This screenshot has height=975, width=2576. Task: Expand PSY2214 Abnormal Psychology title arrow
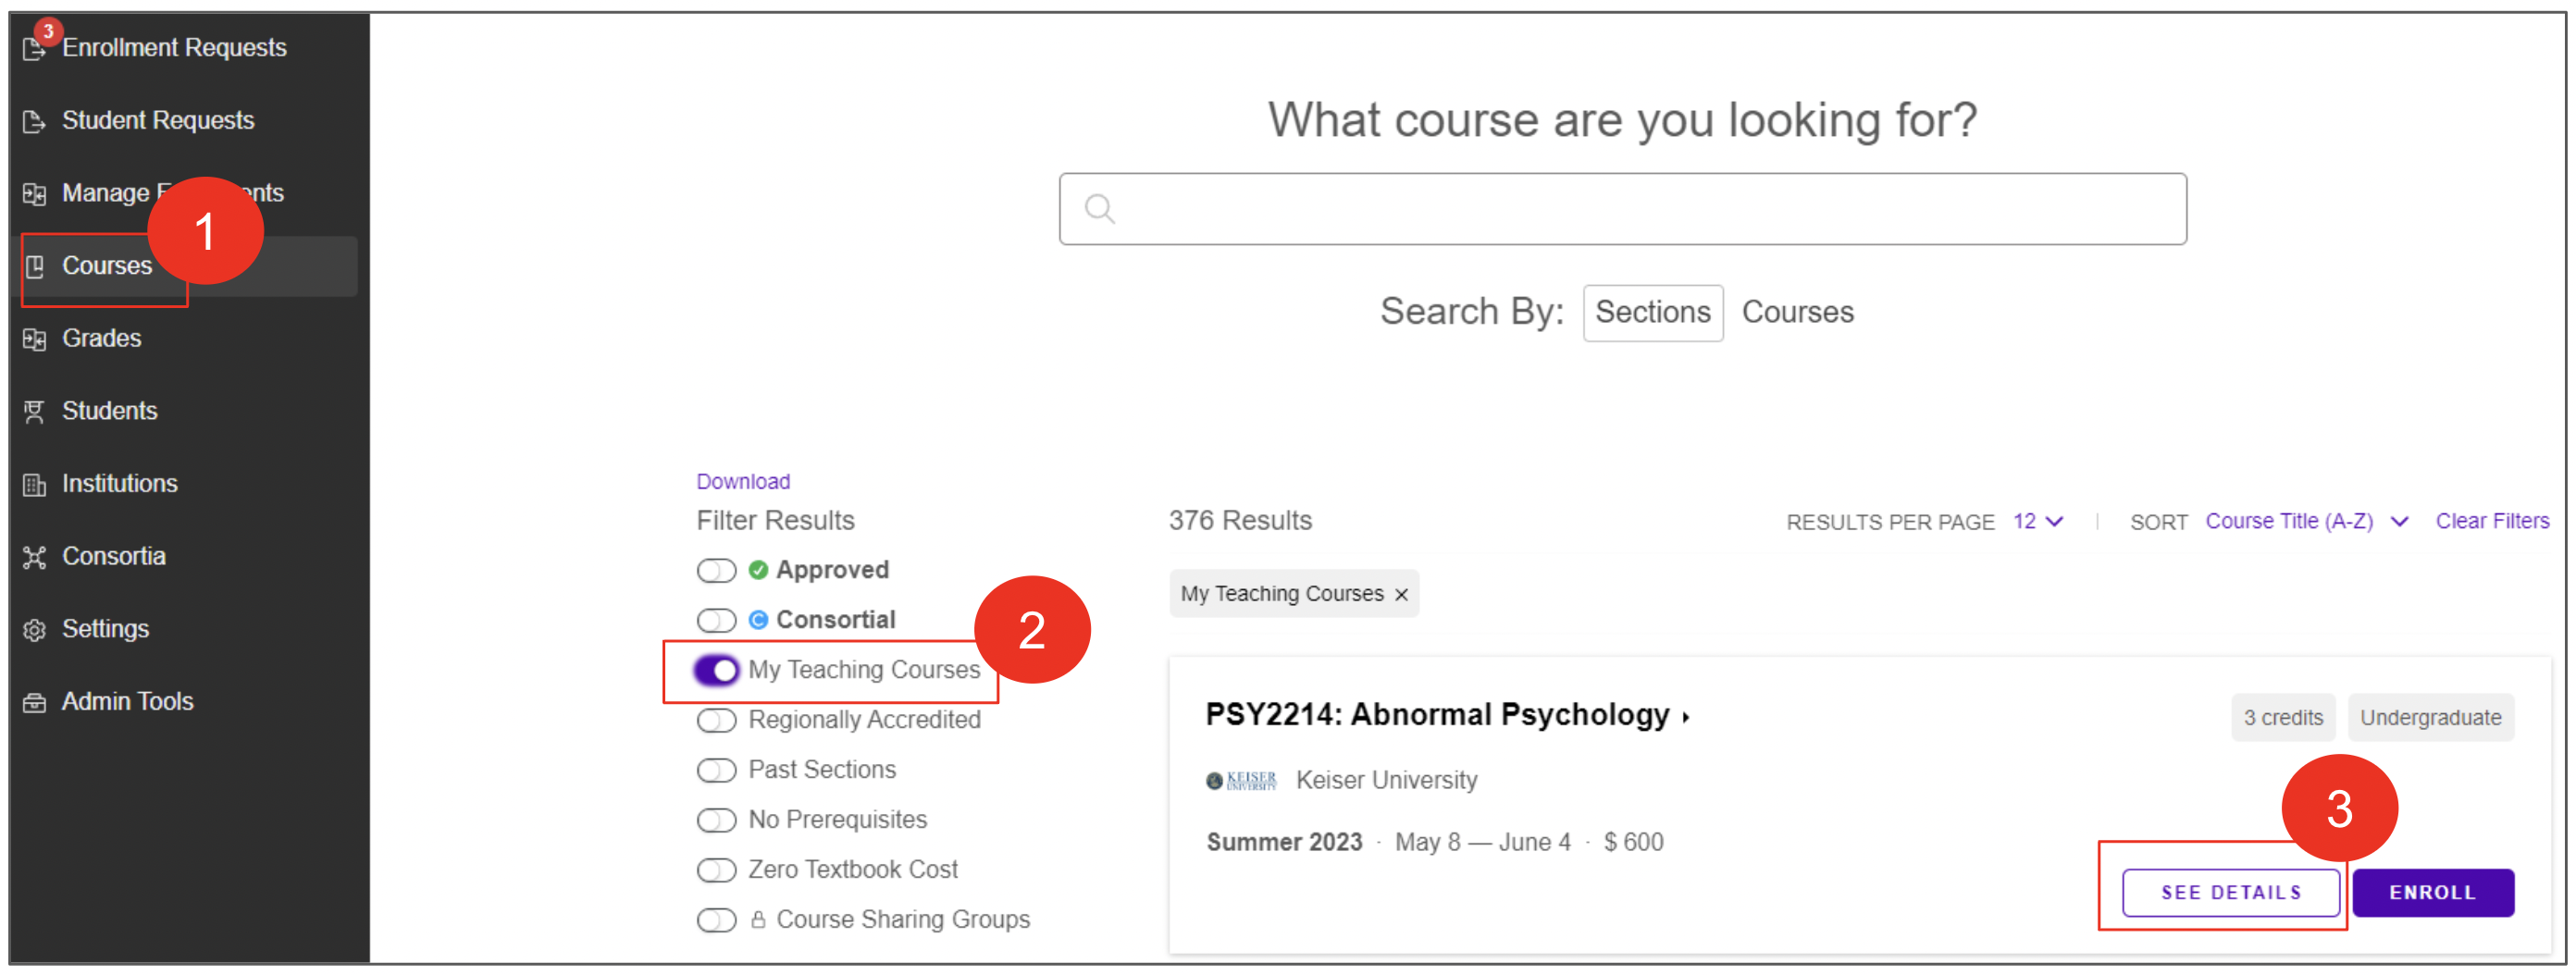(1686, 717)
